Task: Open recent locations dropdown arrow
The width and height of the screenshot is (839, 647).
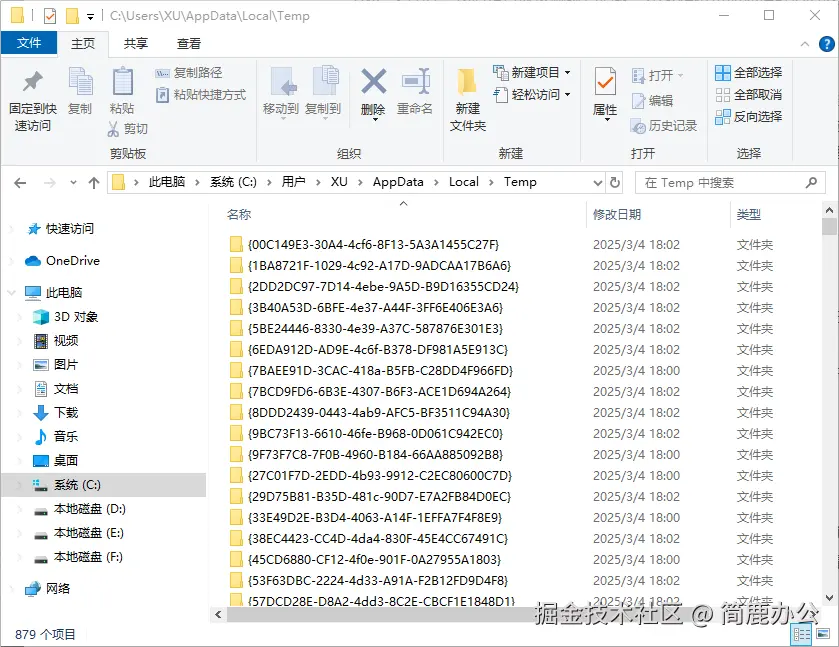Action: tap(73, 183)
